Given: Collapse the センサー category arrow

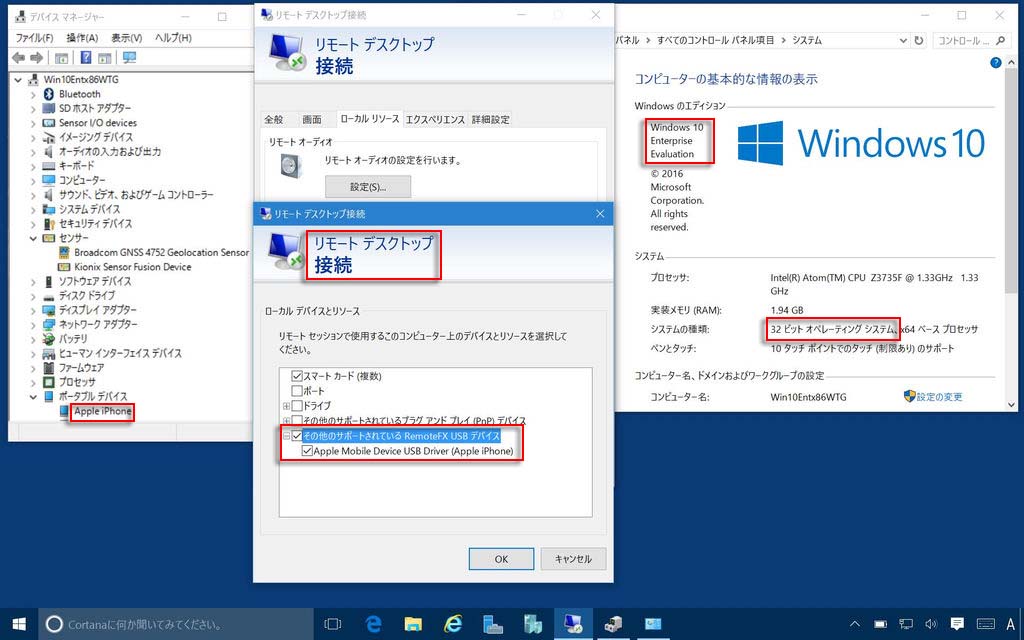Looking at the screenshot, I should 33,238.
